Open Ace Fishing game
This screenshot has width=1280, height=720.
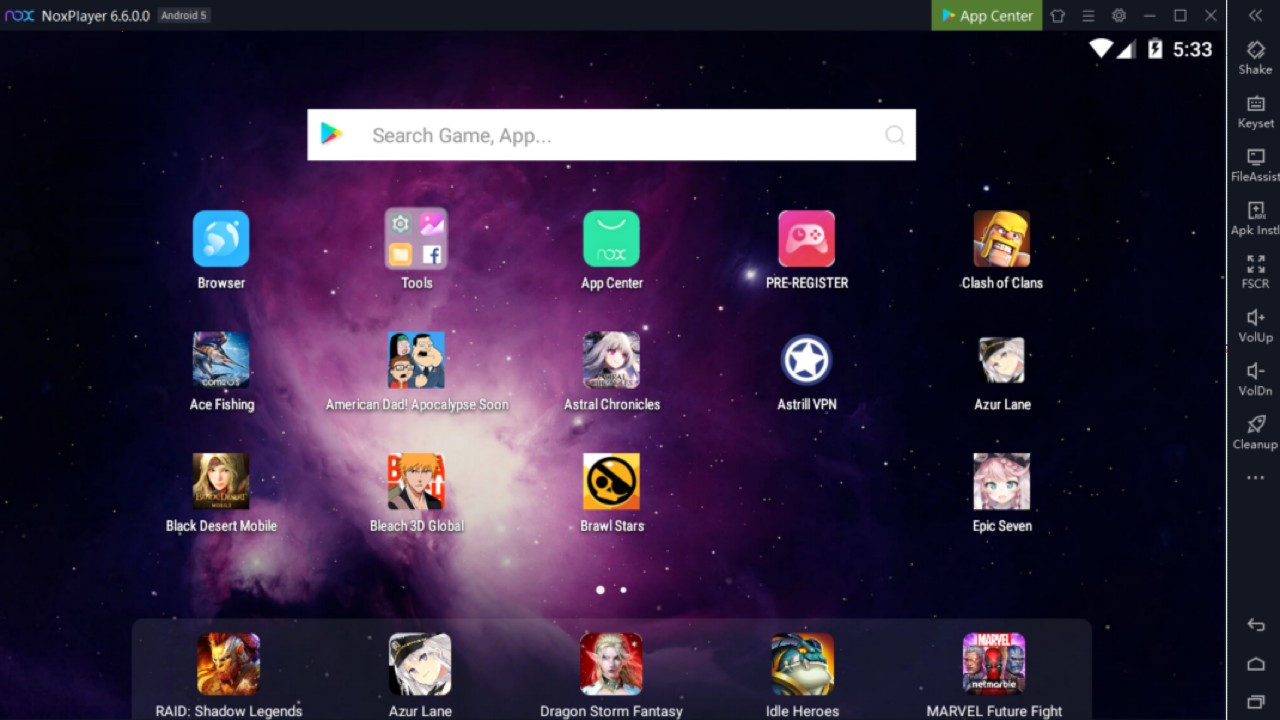coord(221,360)
